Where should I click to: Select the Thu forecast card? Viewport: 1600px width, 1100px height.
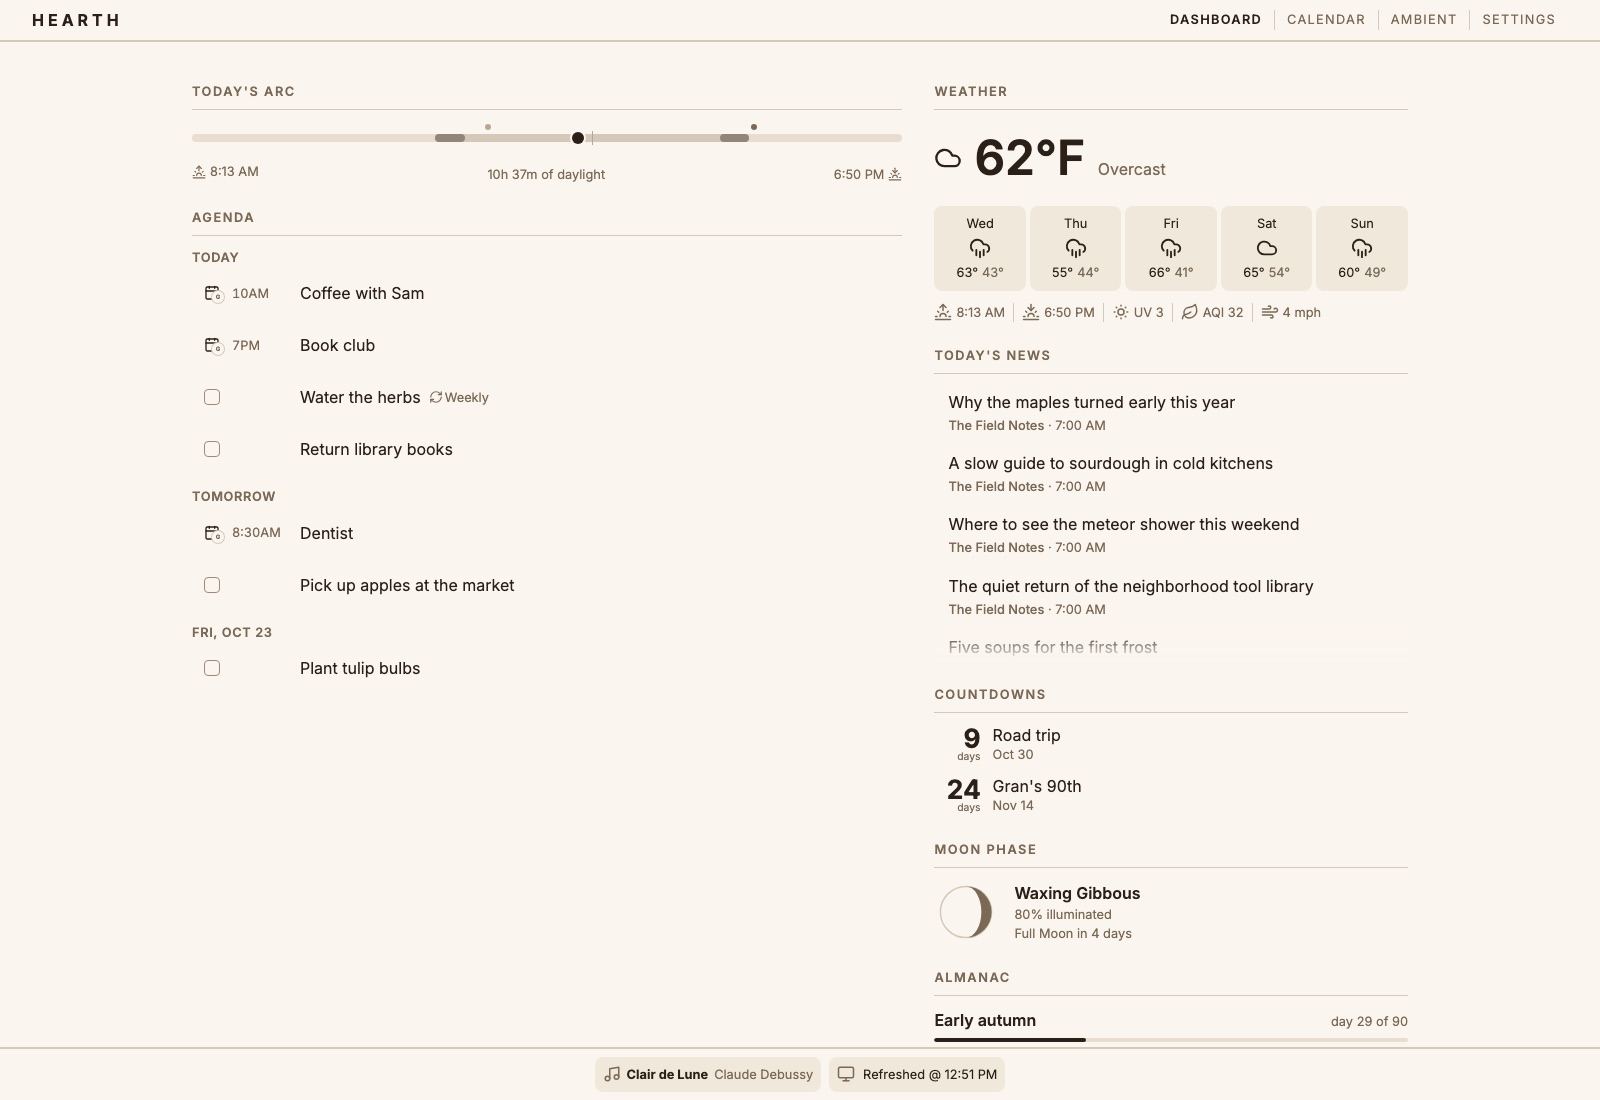point(1075,248)
